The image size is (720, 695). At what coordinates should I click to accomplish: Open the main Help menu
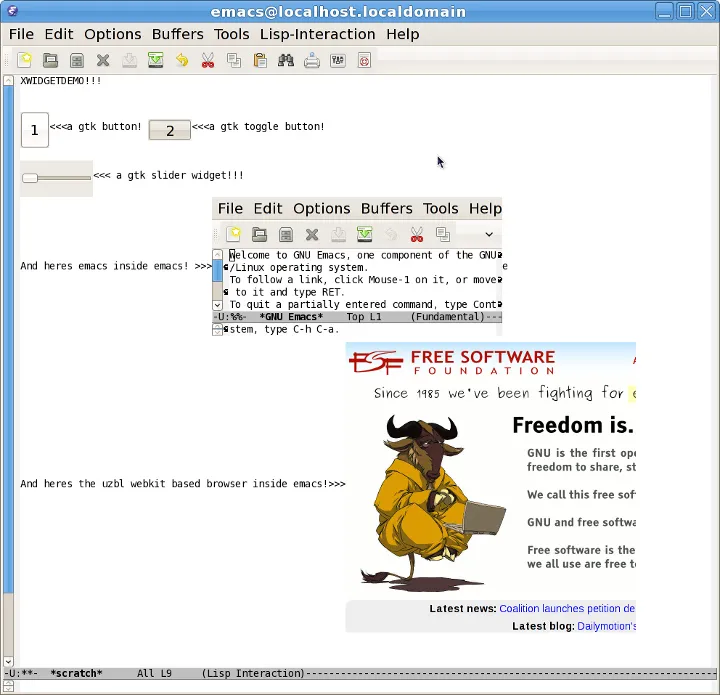click(403, 34)
